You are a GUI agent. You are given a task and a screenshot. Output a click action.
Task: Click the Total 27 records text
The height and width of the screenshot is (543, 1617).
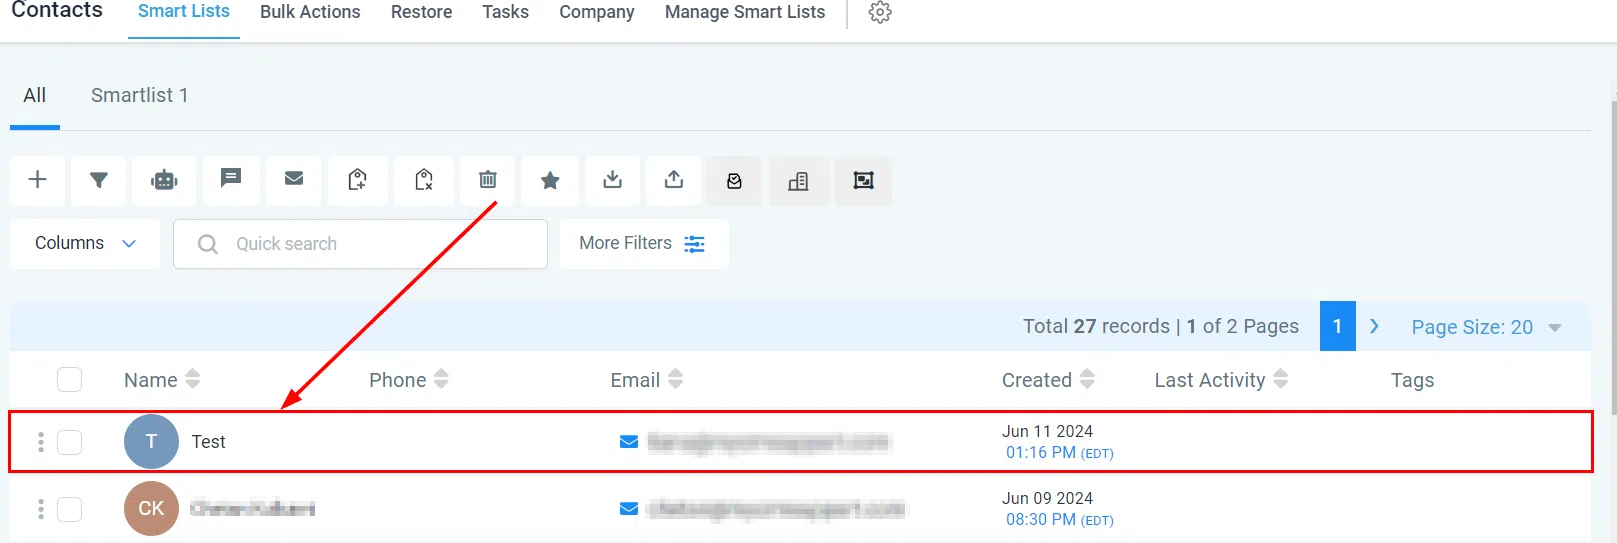(x=1096, y=326)
